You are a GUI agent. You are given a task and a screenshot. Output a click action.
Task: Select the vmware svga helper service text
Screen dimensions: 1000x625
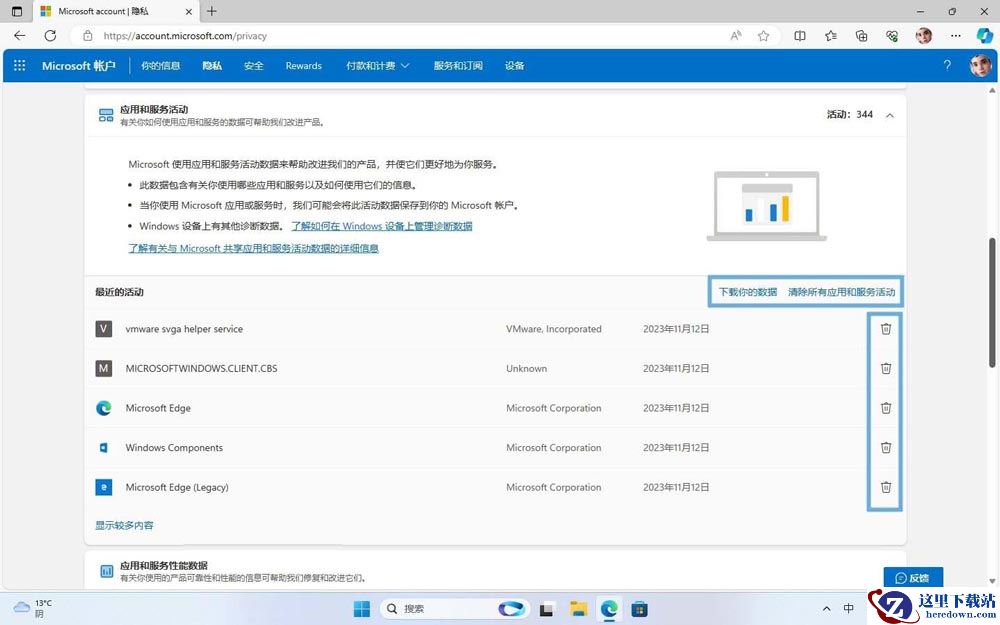click(184, 329)
